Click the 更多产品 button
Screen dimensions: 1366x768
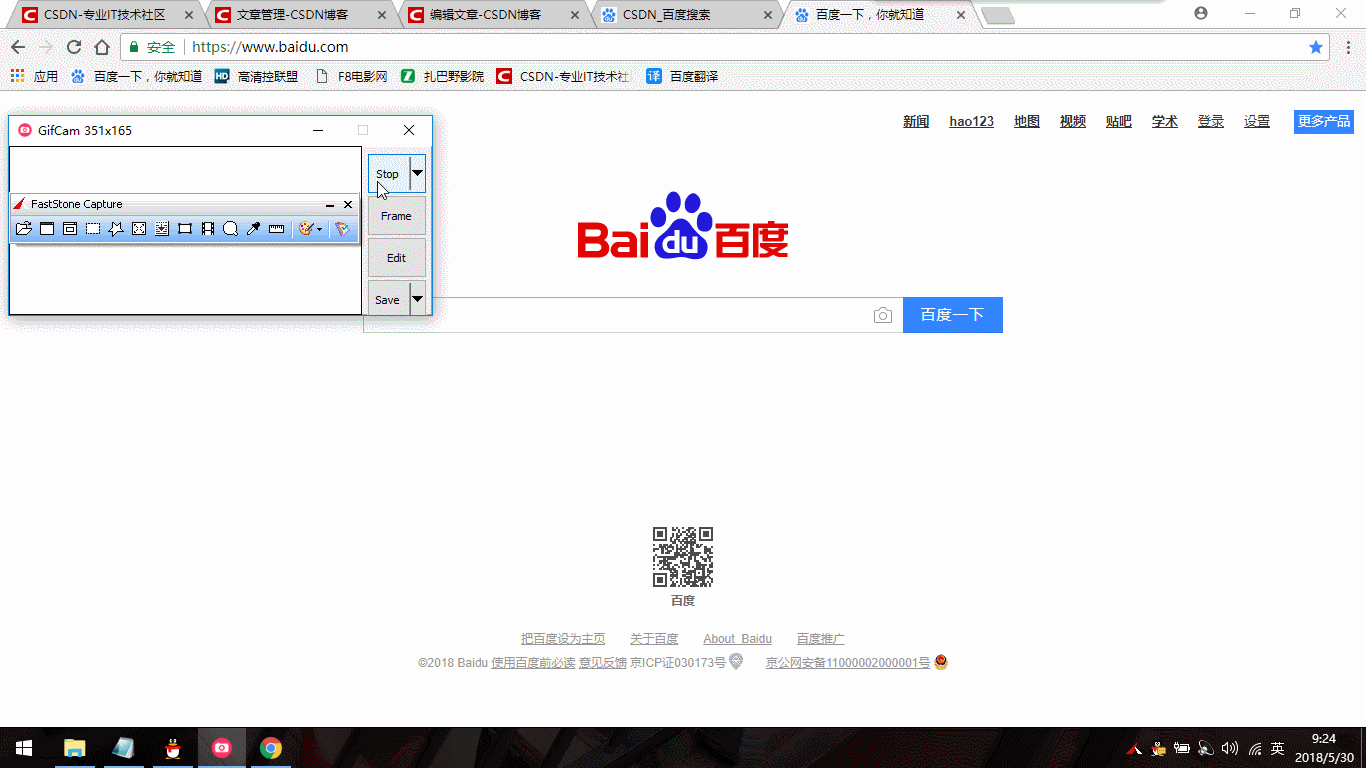pos(1324,121)
